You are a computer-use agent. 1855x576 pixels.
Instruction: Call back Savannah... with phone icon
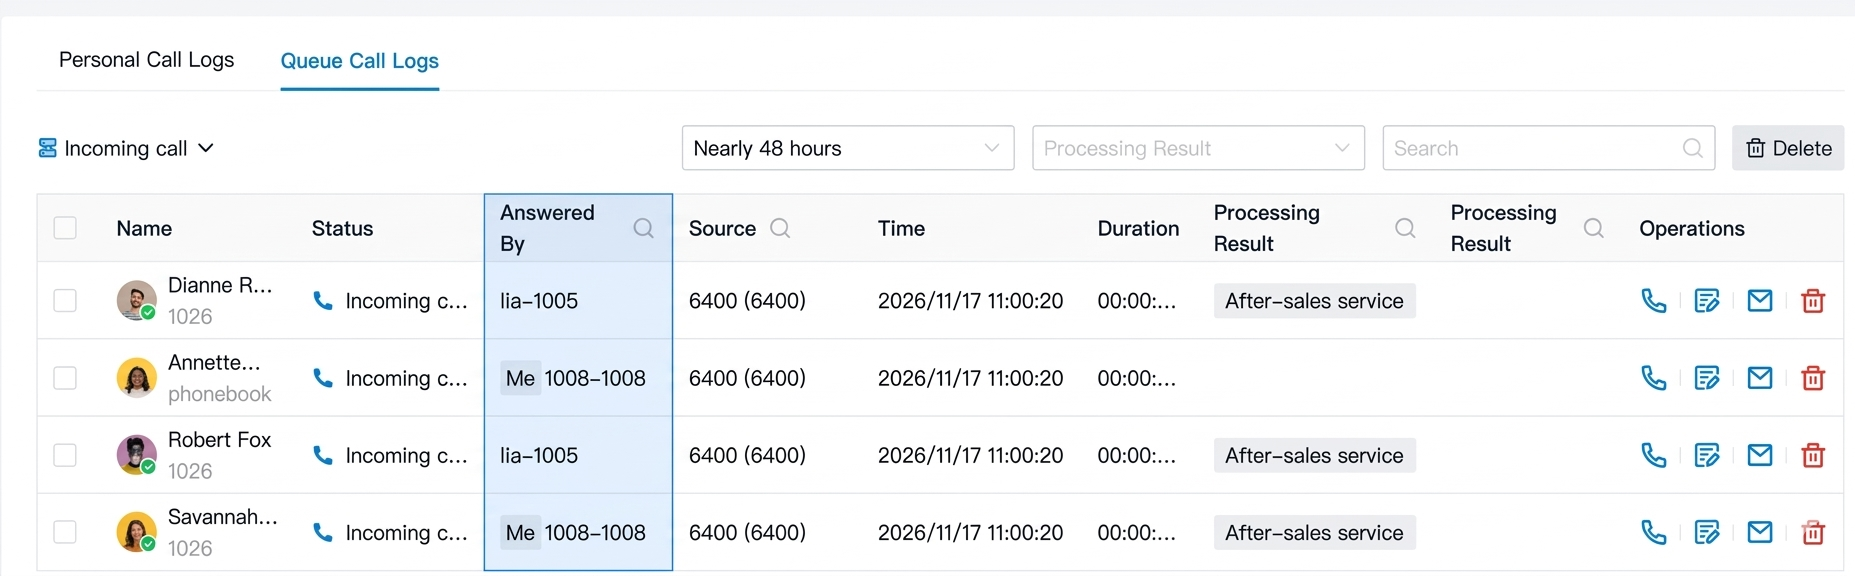pyautogui.click(x=1654, y=532)
